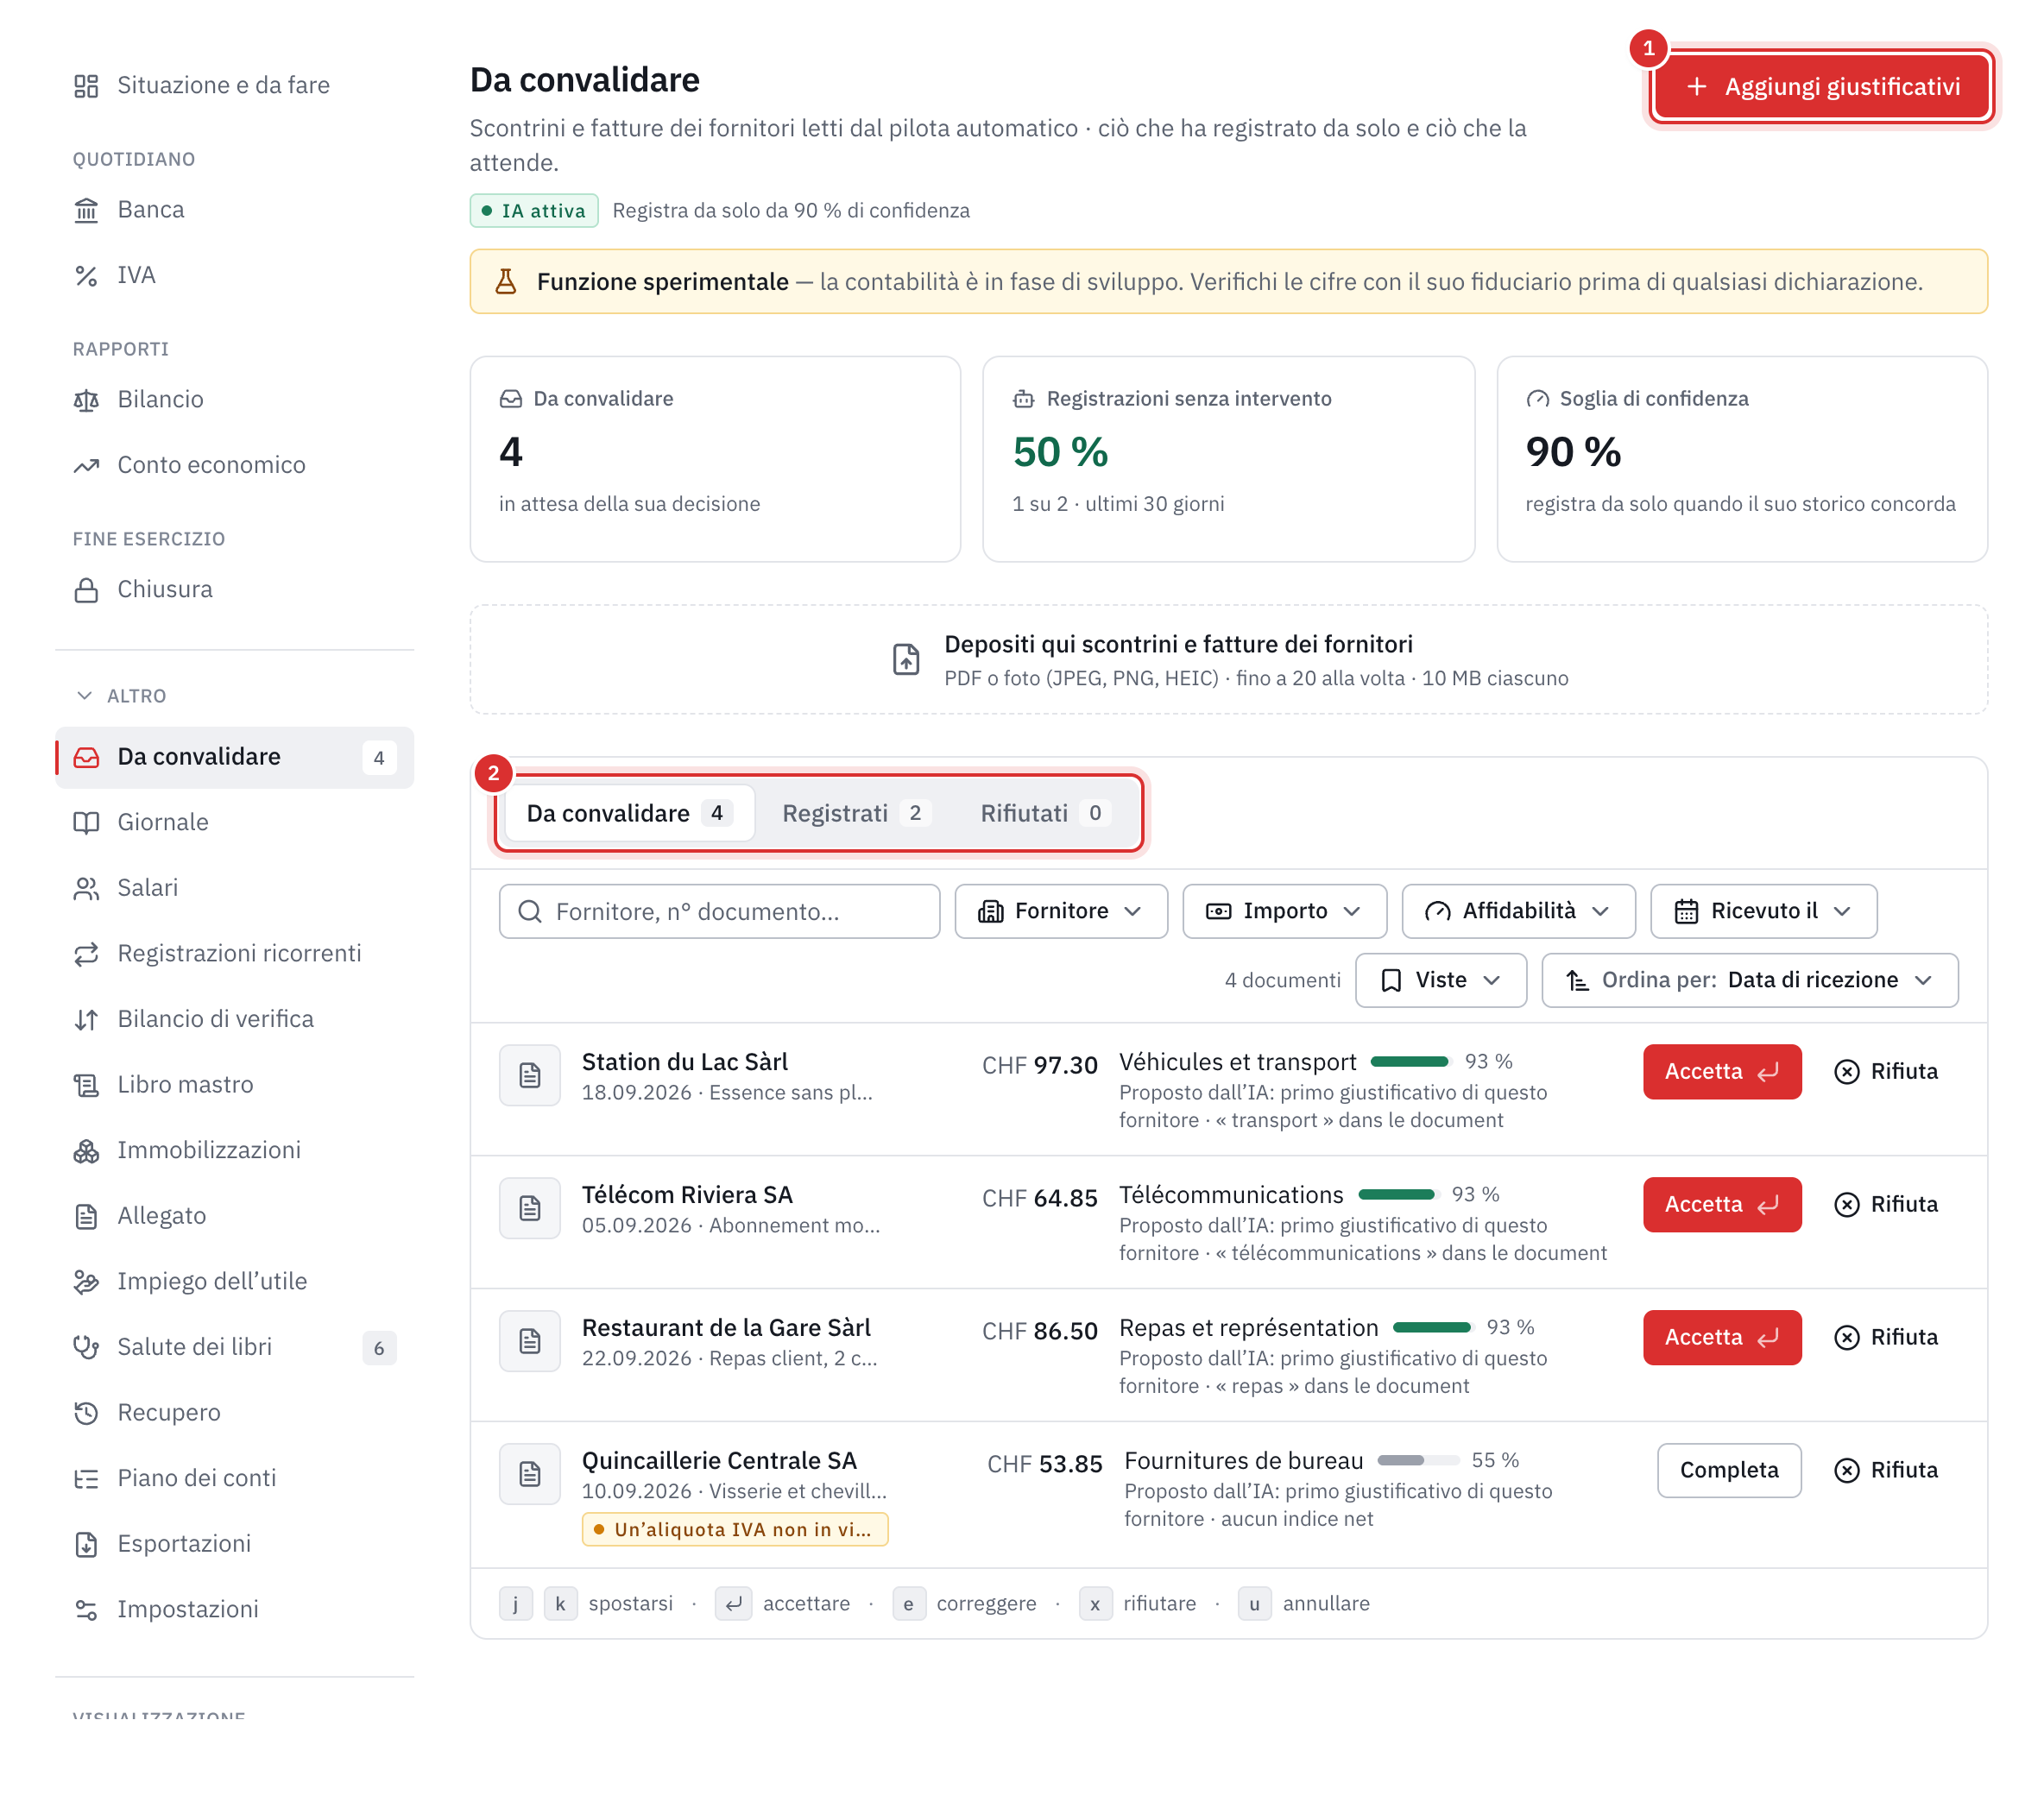Click the Un'aliquota IVA warning badge
This screenshot has height=1802, width=2044.
(735, 1530)
